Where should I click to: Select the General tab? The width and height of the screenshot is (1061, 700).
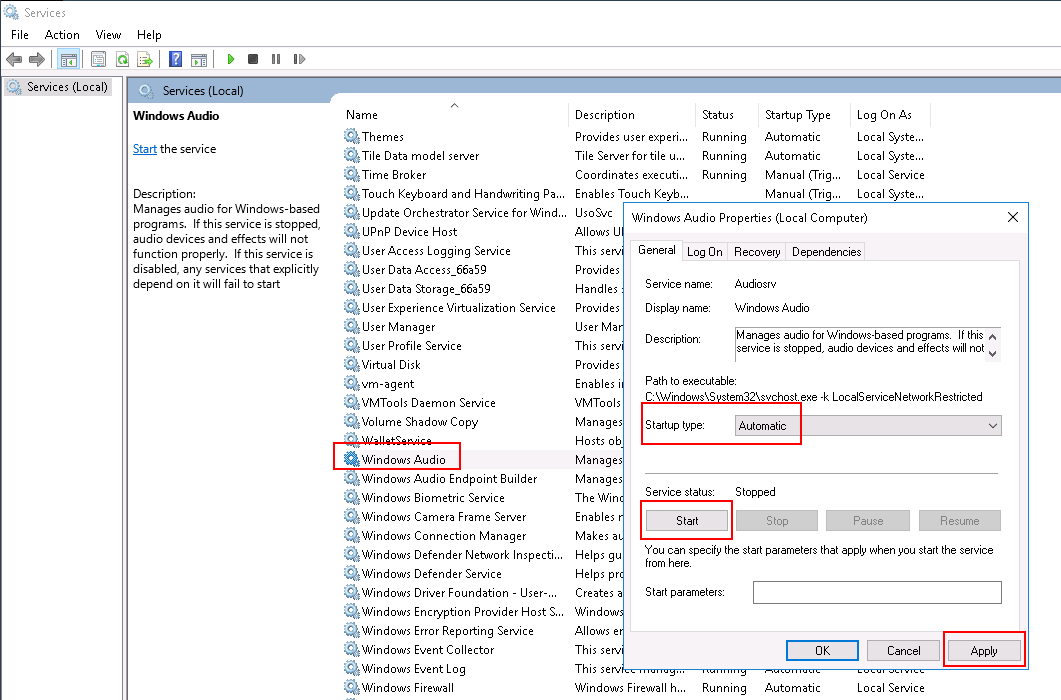pos(656,250)
